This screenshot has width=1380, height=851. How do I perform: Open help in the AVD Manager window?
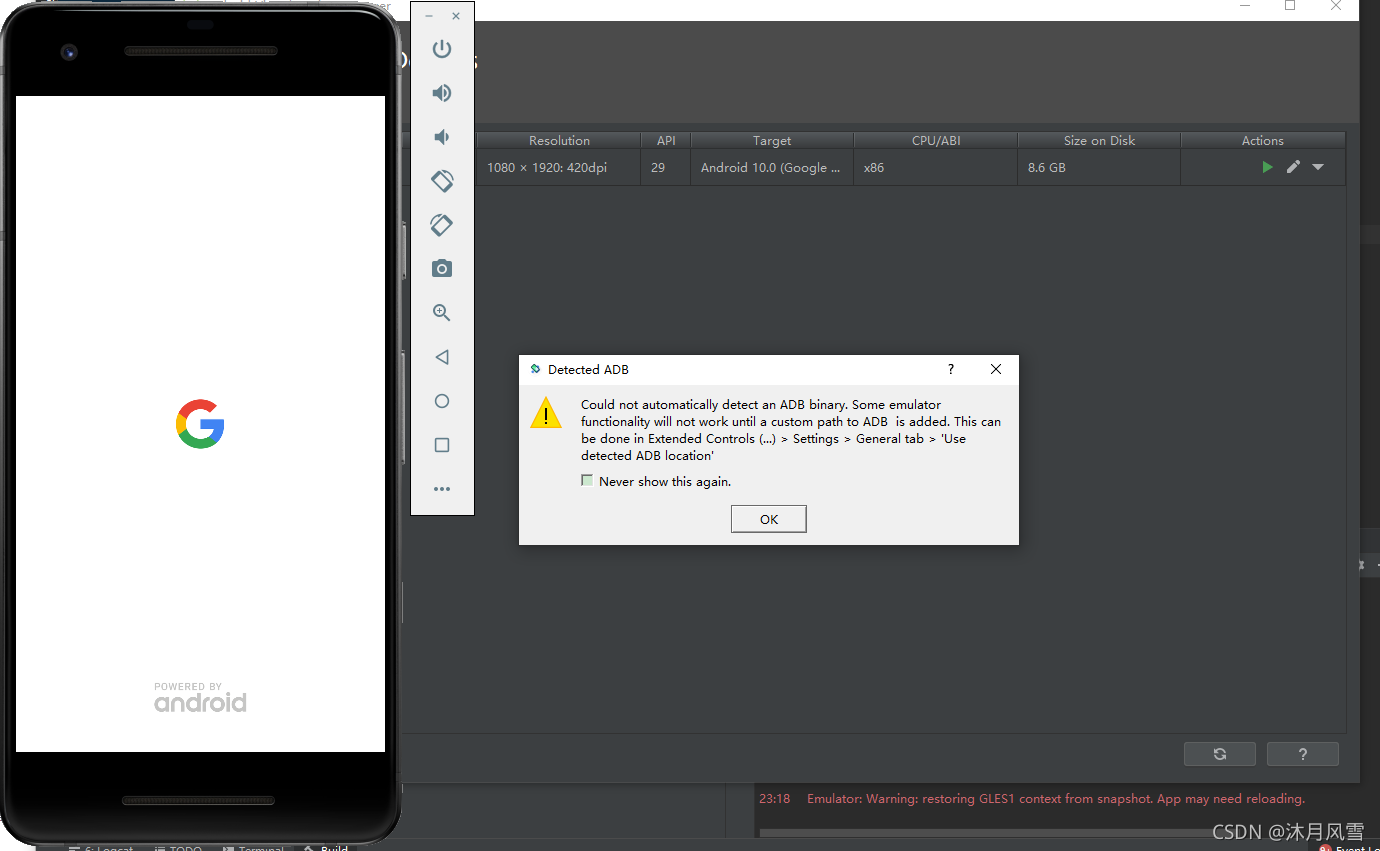tap(1302, 754)
